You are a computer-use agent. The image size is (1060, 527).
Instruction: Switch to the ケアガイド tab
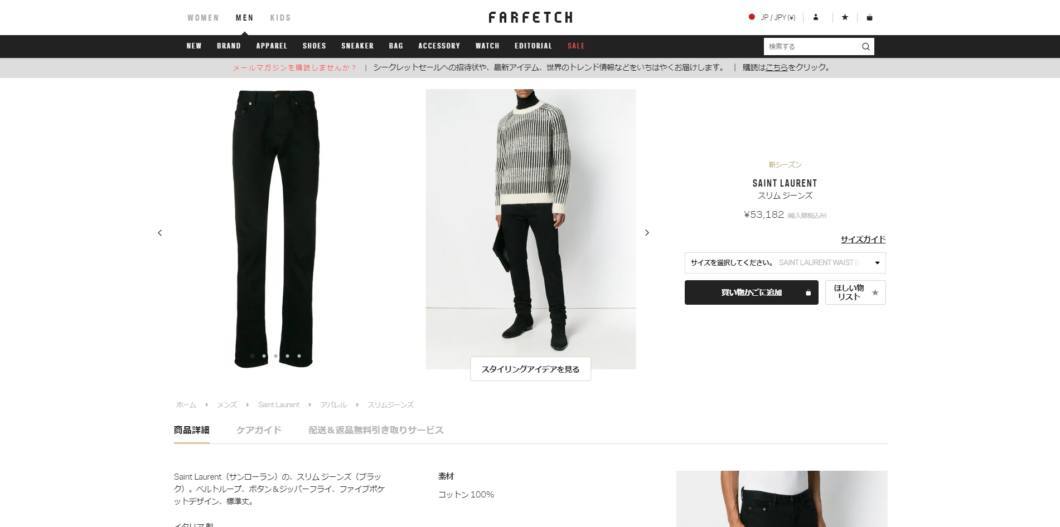(x=258, y=430)
